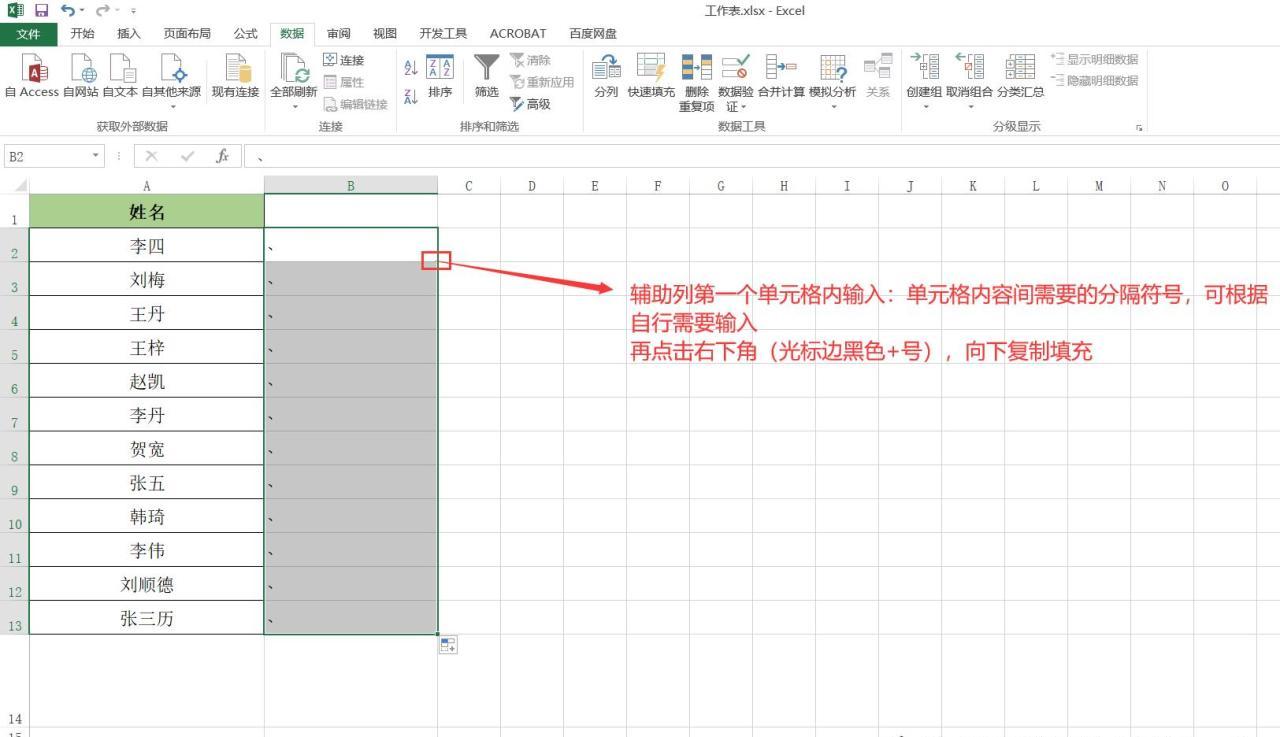Click the undo arrow icon
The height and width of the screenshot is (737, 1280).
coord(67,10)
